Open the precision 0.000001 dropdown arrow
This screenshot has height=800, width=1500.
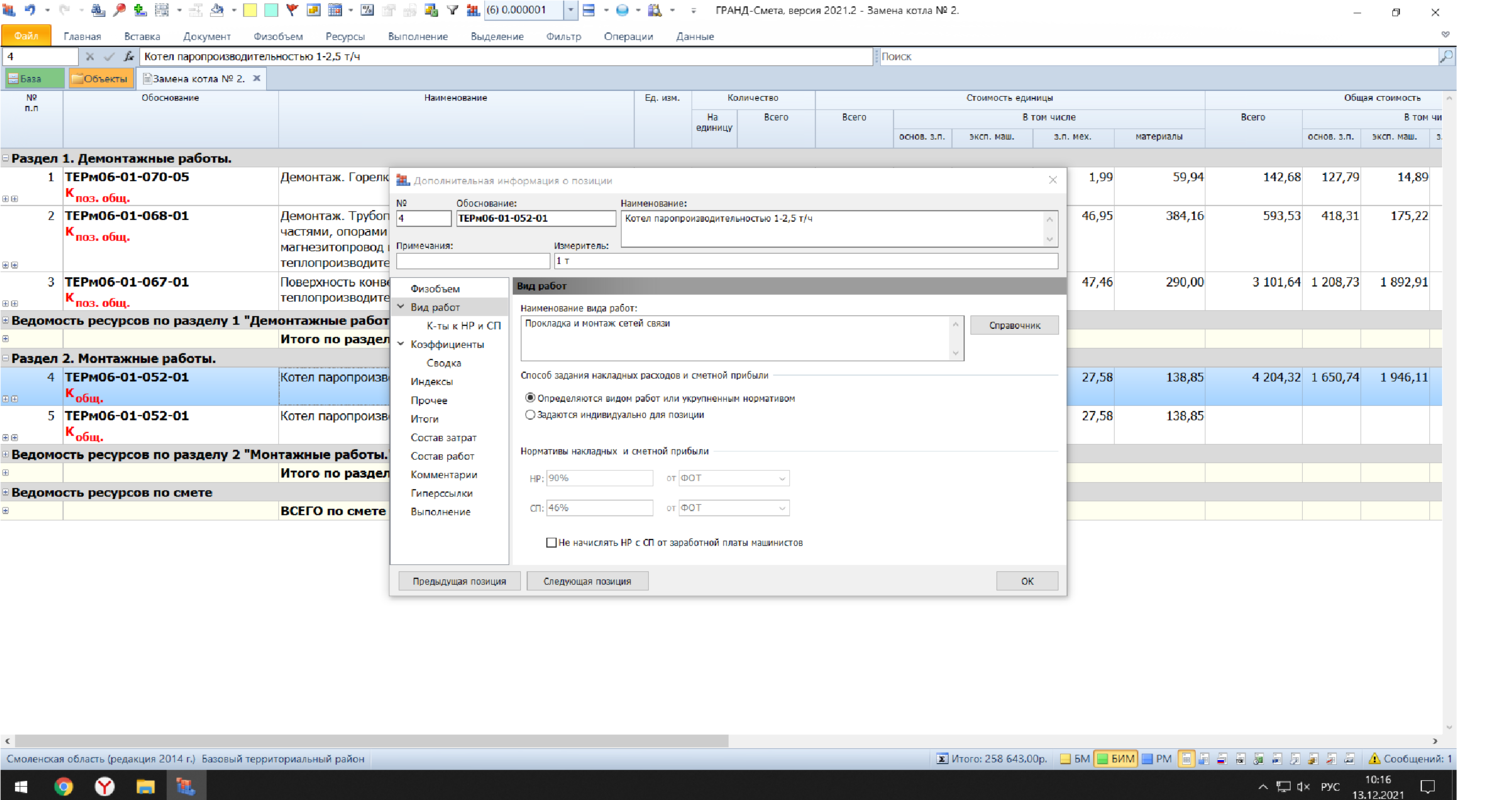click(x=571, y=11)
